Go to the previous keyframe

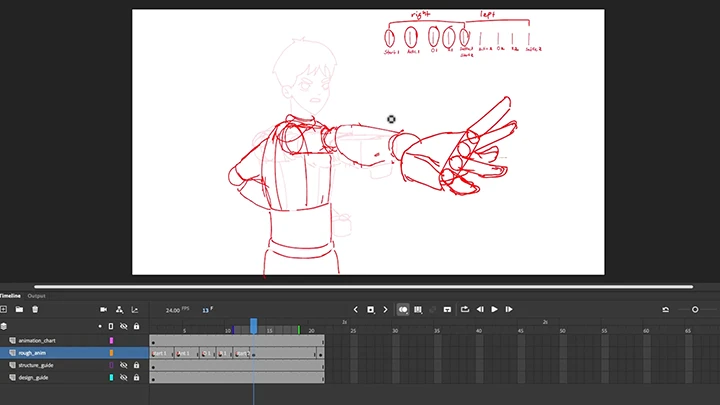point(355,310)
